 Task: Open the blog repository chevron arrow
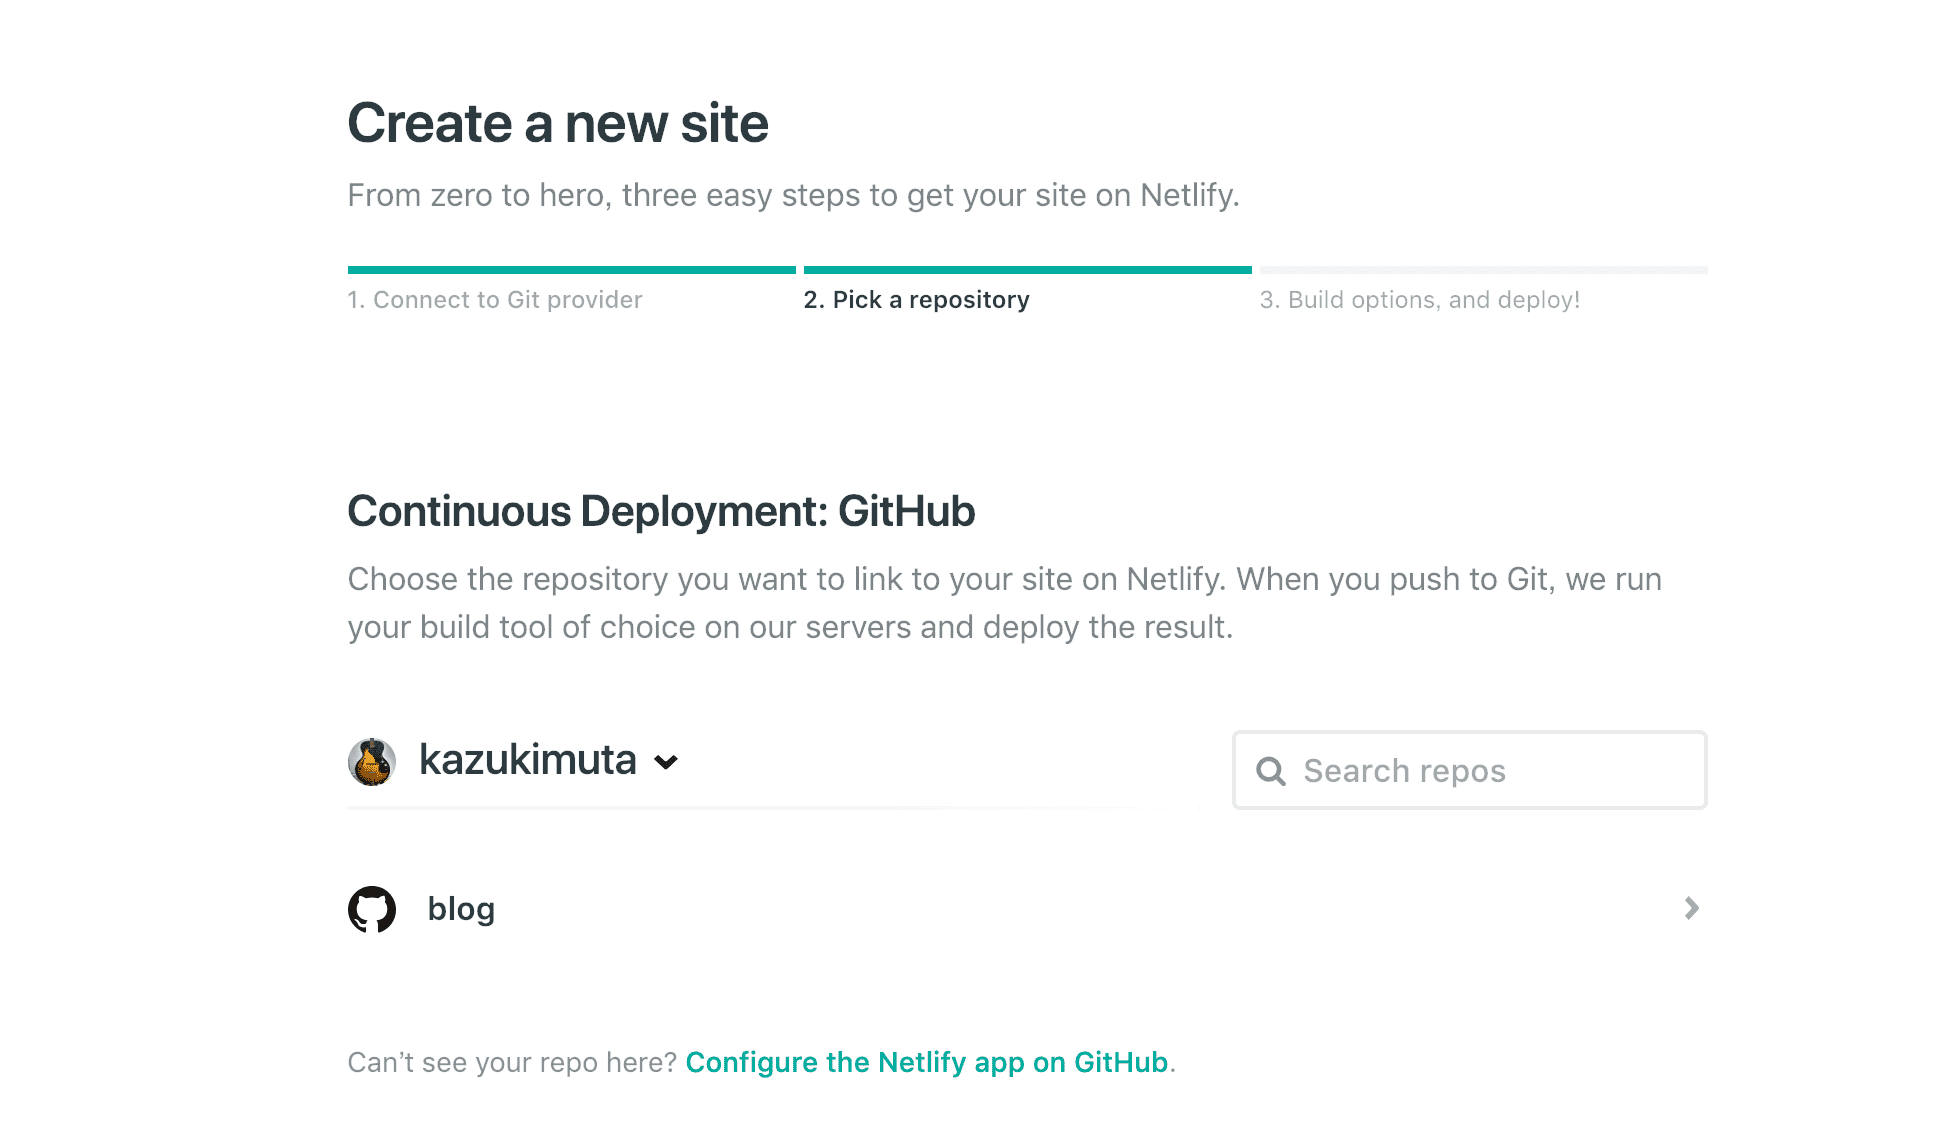[x=1691, y=908]
